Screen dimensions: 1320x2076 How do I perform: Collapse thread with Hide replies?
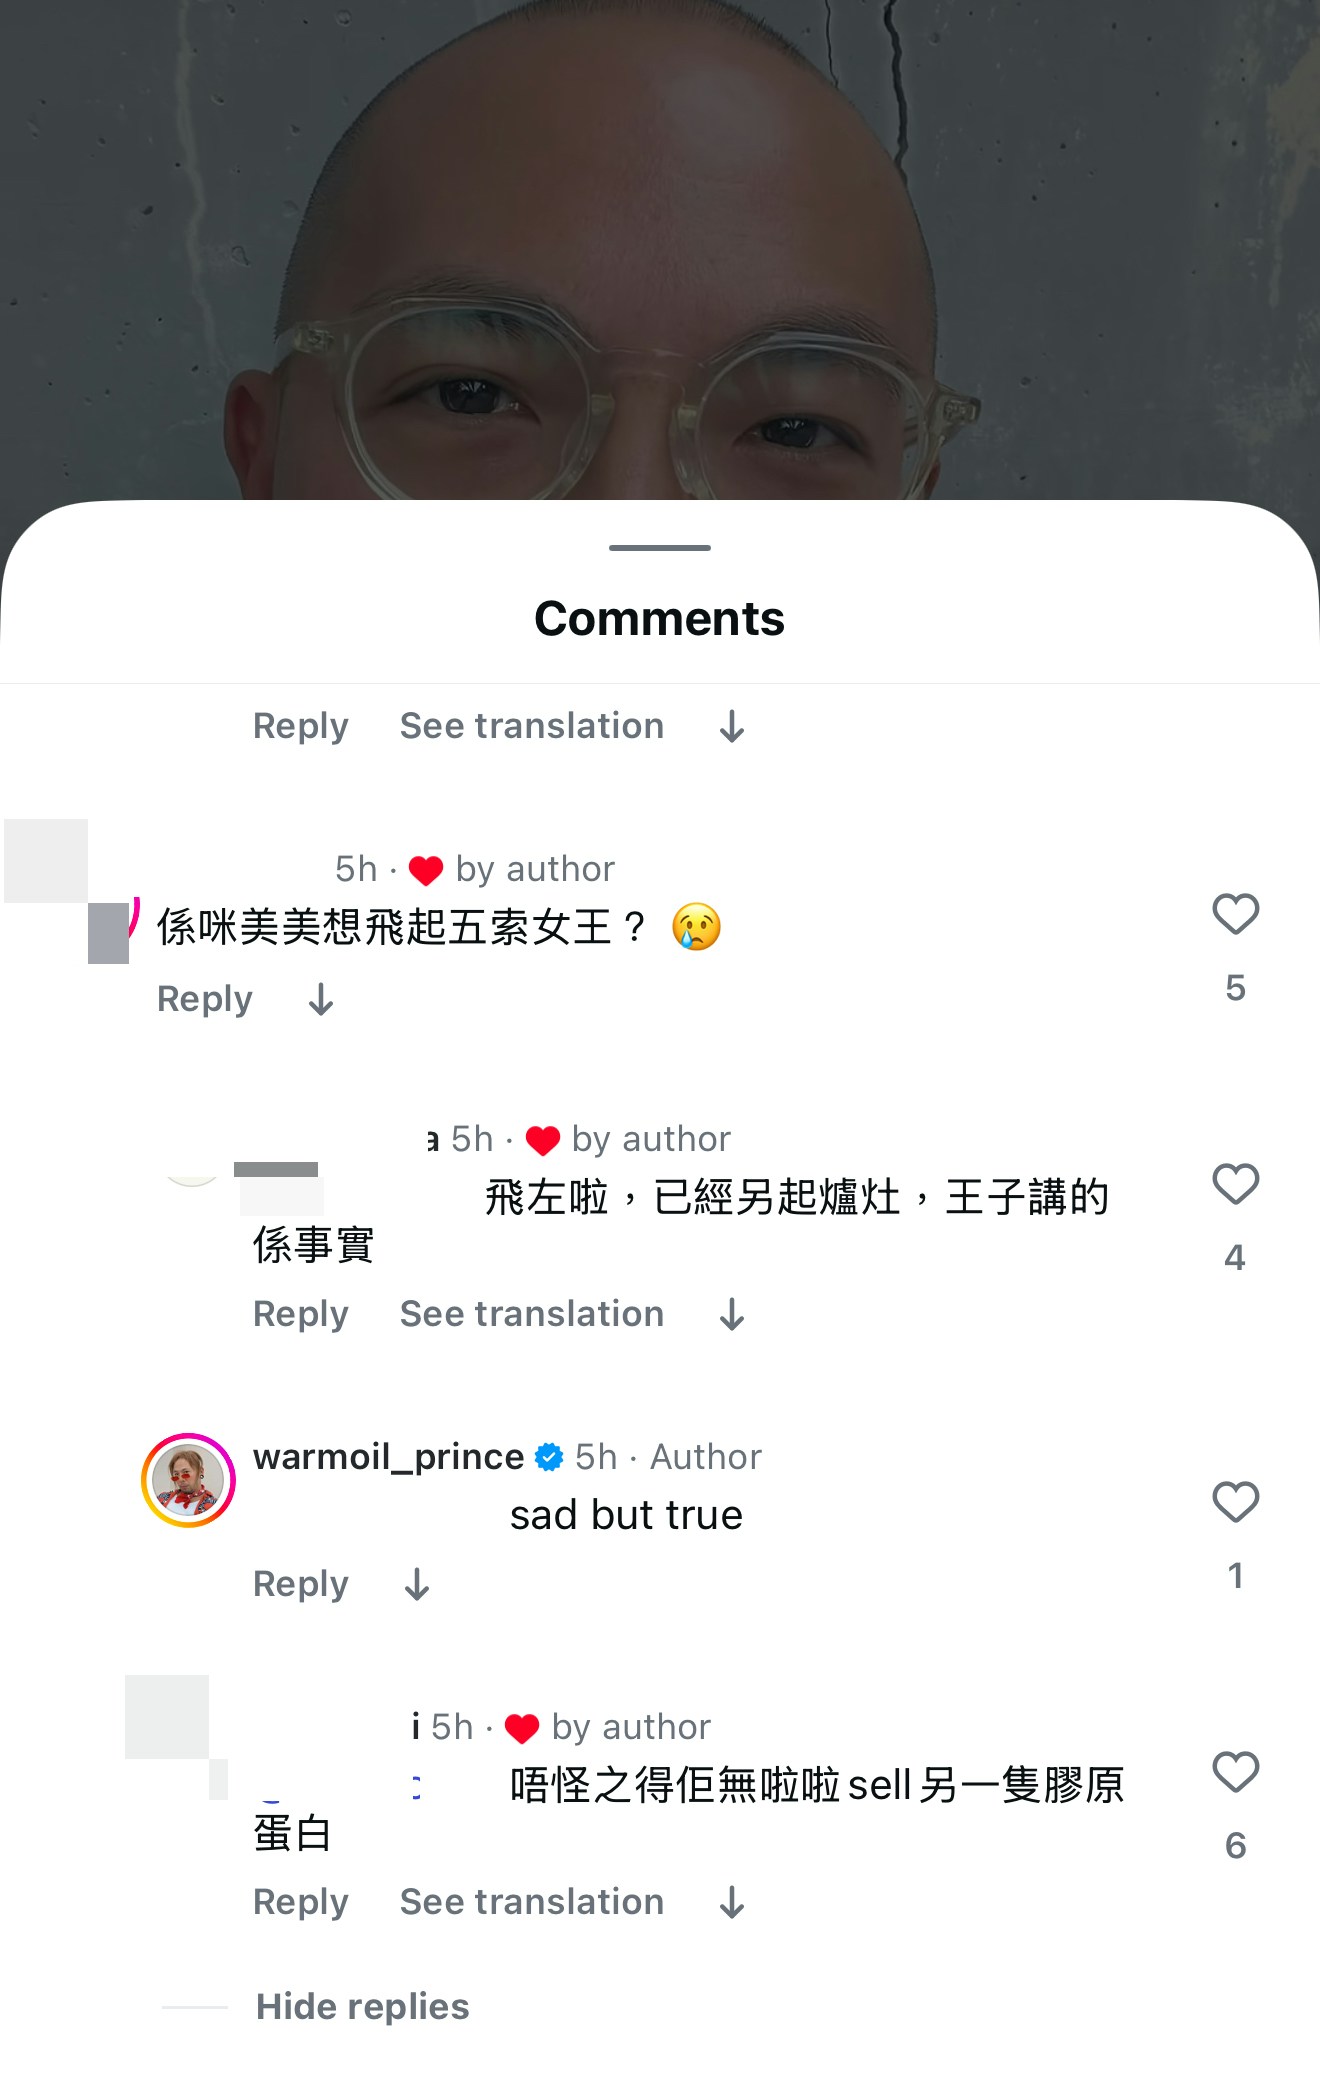coord(362,2006)
